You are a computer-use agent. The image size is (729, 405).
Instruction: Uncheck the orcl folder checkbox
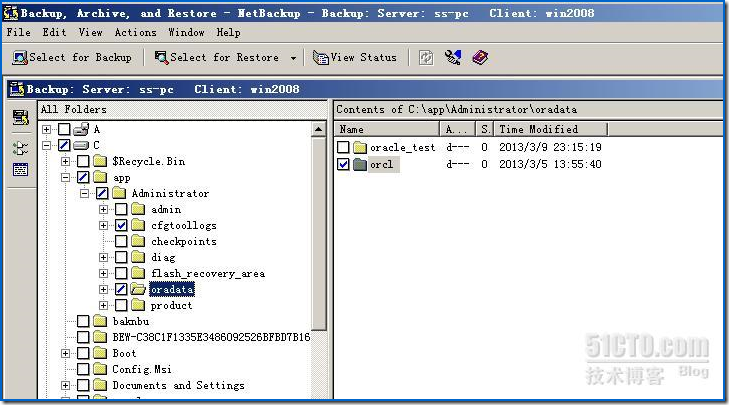pyautogui.click(x=343, y=164)
